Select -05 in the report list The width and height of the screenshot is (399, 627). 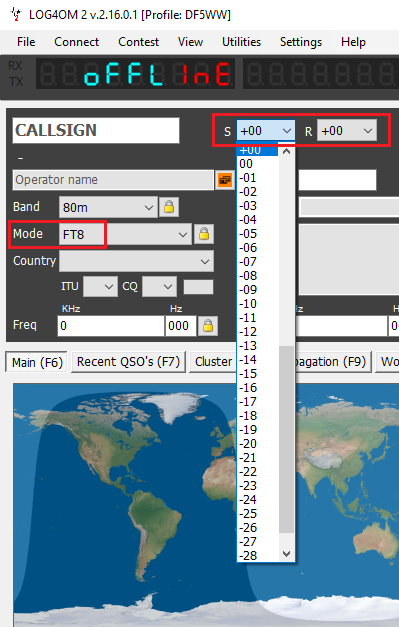(x=258, y=234)
